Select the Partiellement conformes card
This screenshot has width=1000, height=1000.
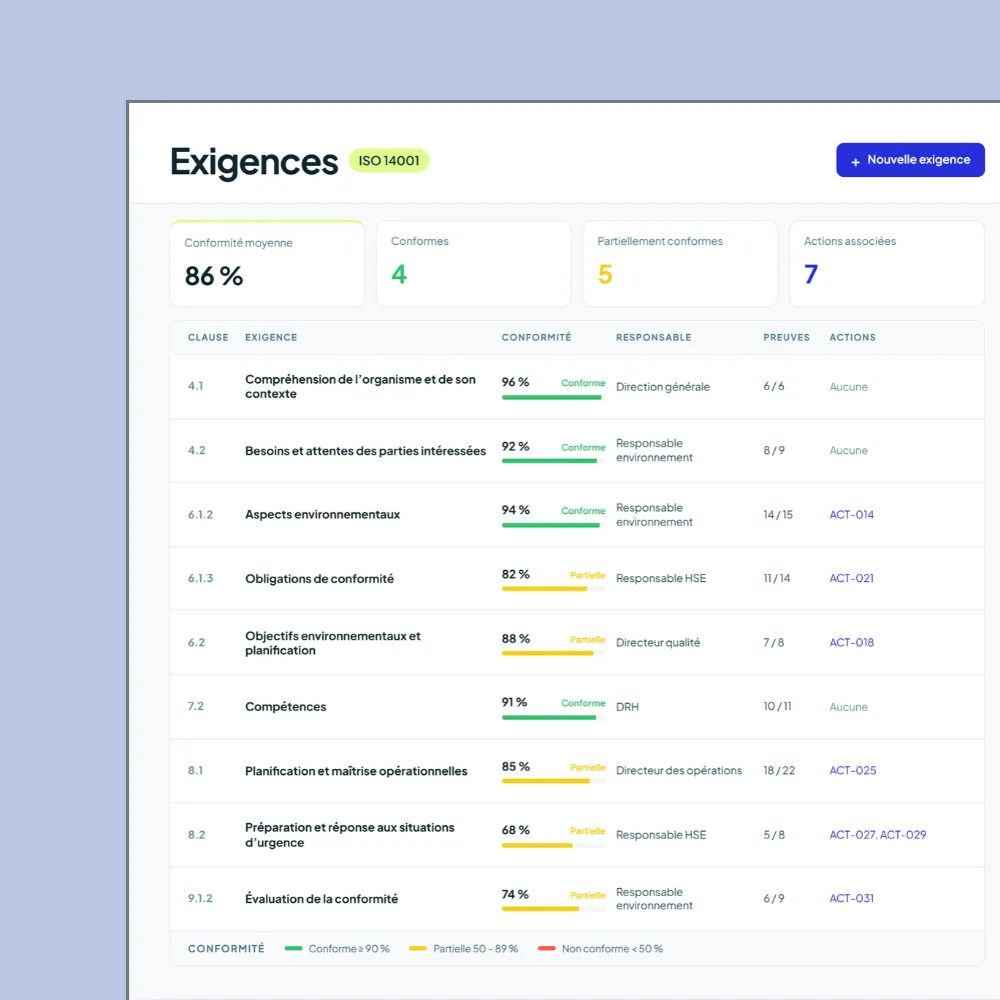point(680,263)
